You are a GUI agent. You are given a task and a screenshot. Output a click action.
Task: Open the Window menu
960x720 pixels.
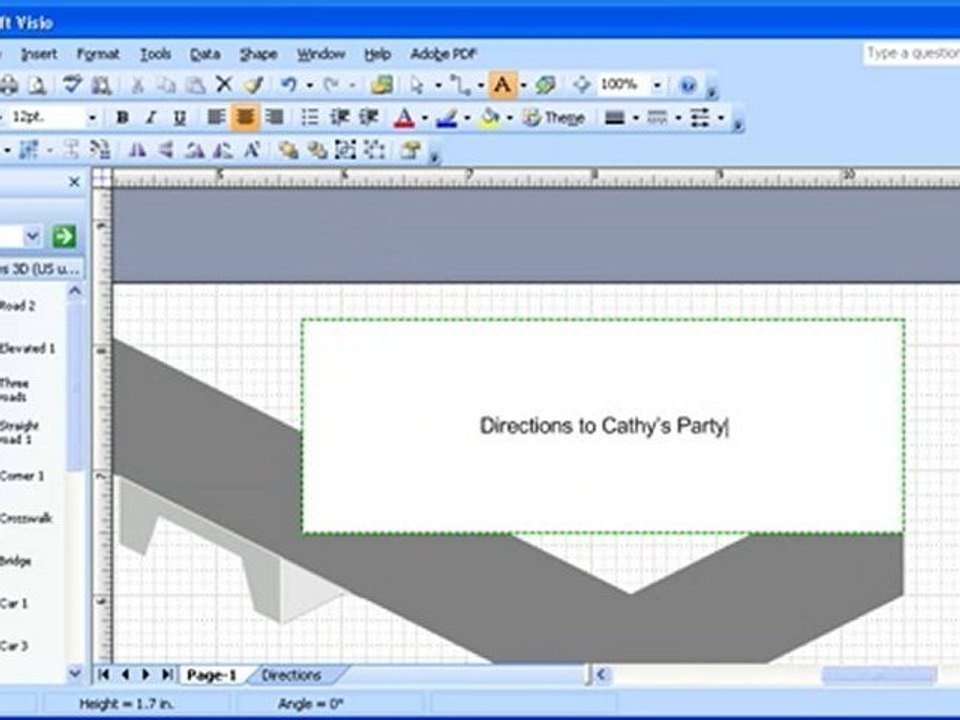321,54
